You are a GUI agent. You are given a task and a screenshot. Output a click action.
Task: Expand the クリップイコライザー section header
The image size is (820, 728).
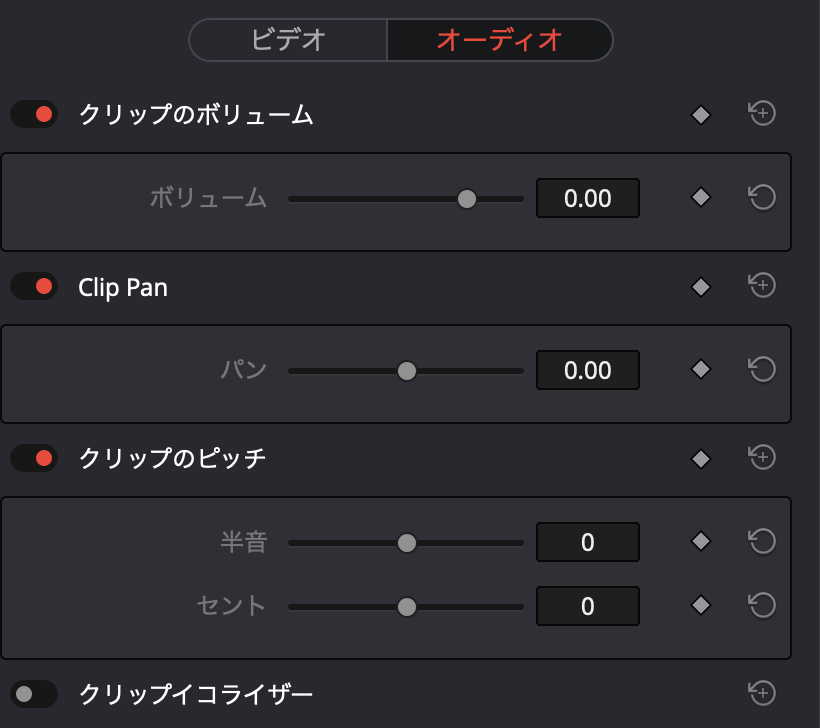pyautogui.click(x=196, y=693)
